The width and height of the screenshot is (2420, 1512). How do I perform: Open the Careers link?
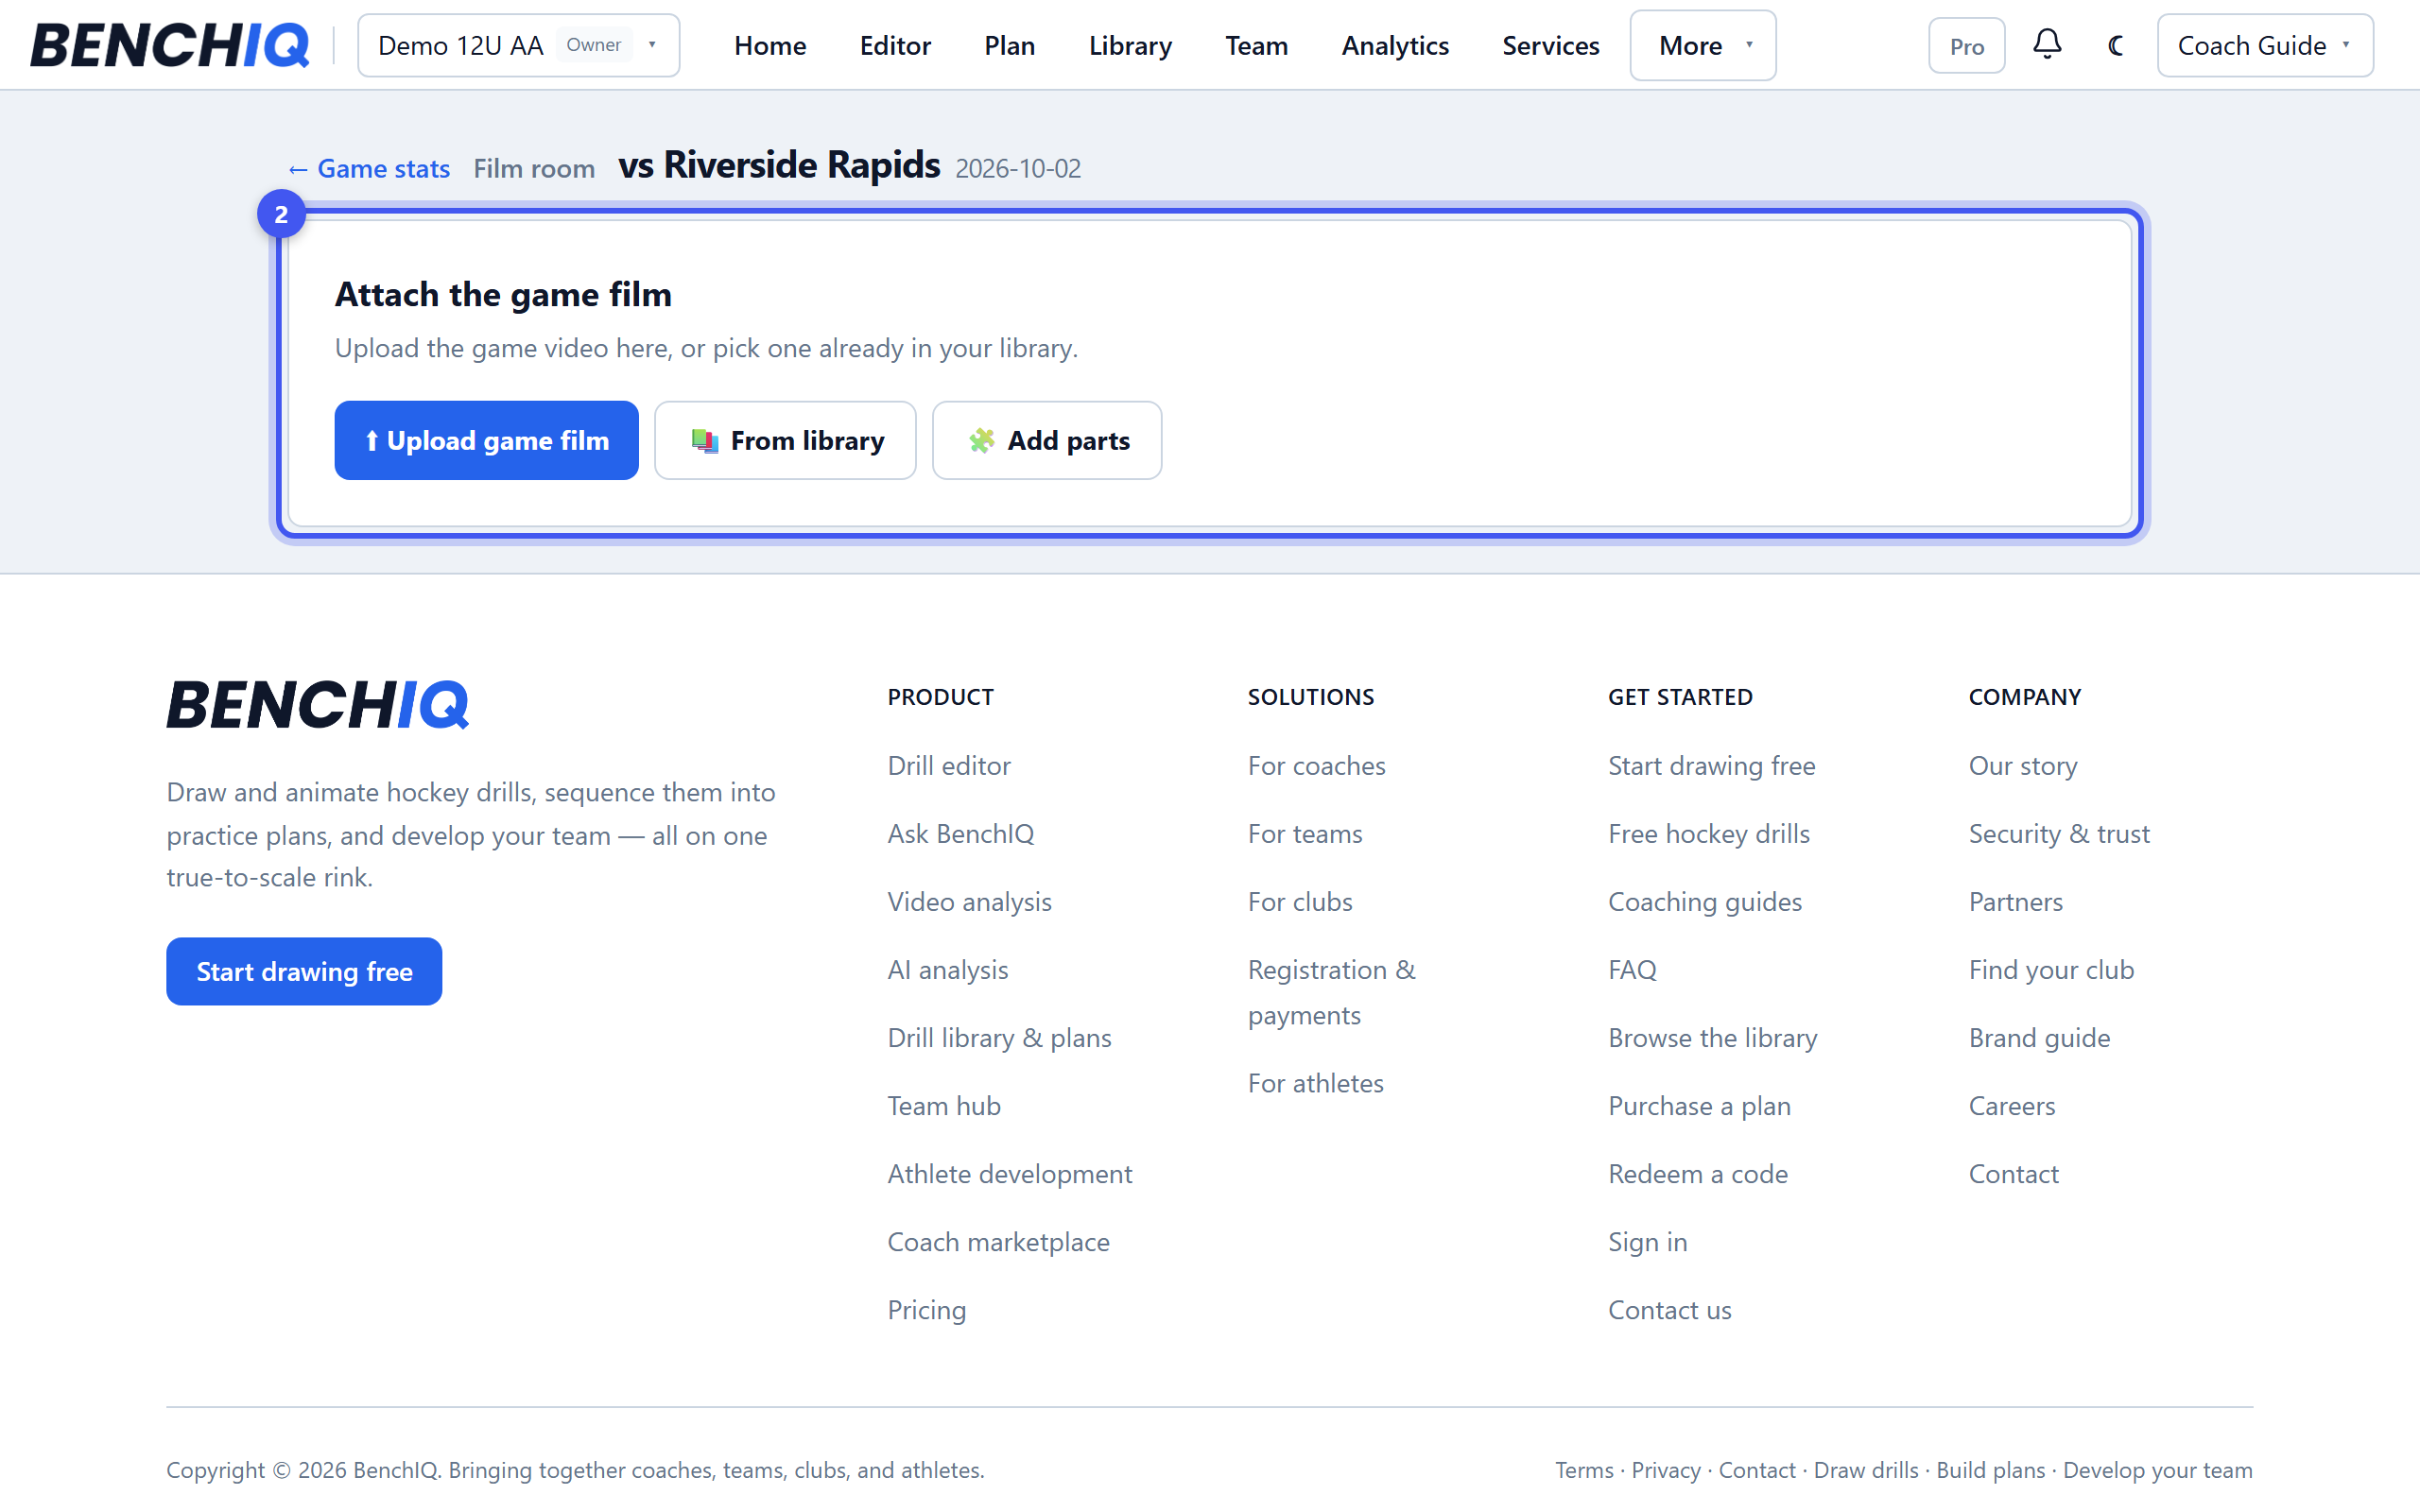tap(2012, 1105)
